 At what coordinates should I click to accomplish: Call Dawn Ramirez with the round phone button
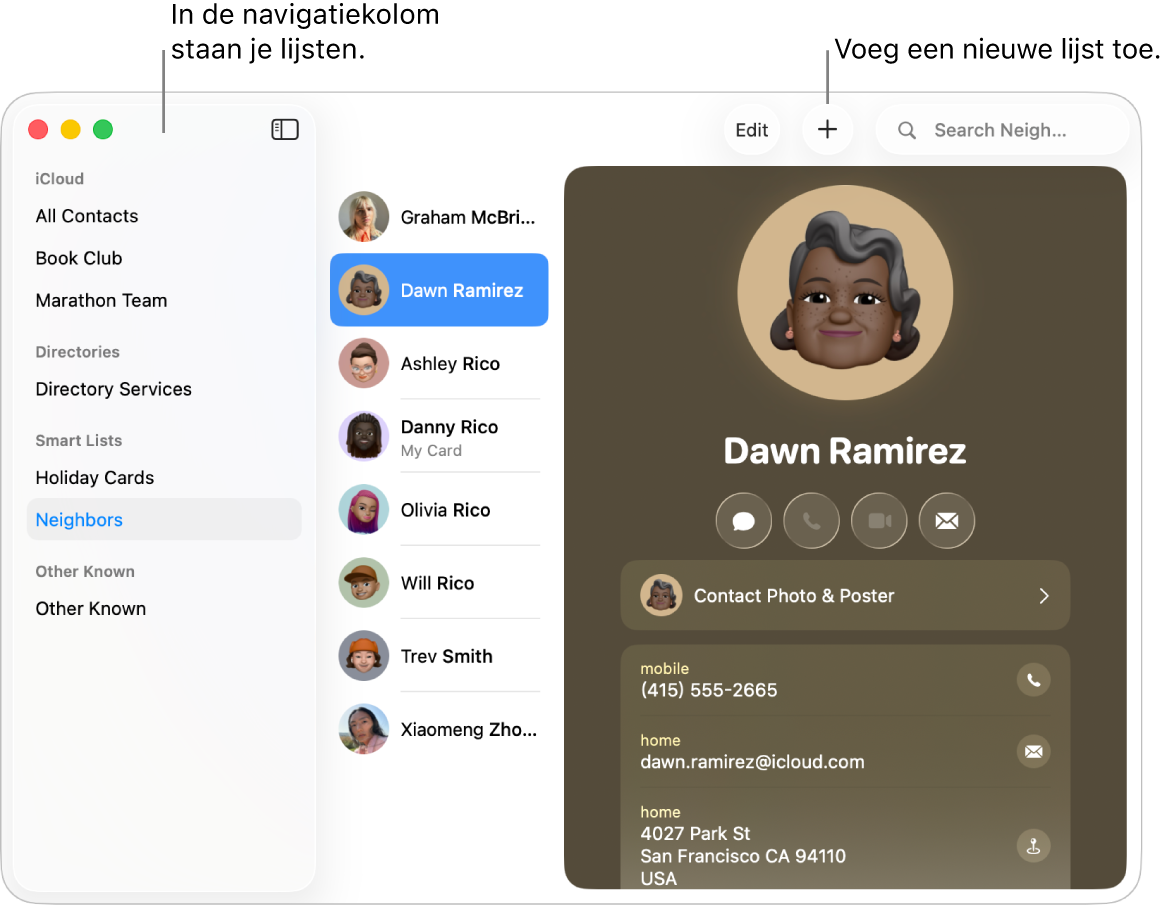(x=811, y=521)
